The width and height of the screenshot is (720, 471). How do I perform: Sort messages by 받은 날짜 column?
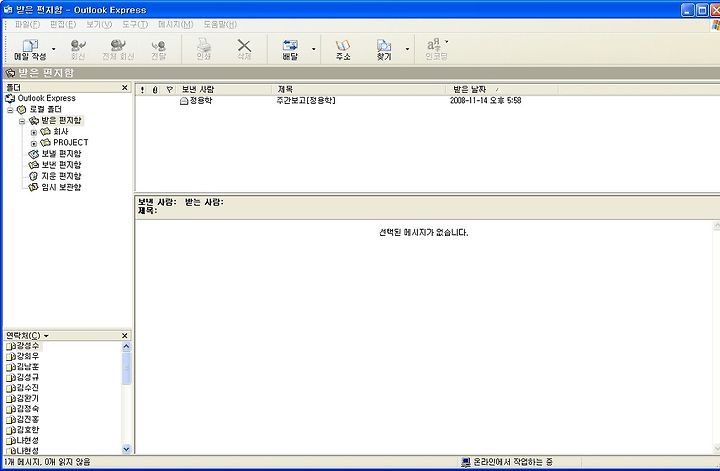coord(501,90)
